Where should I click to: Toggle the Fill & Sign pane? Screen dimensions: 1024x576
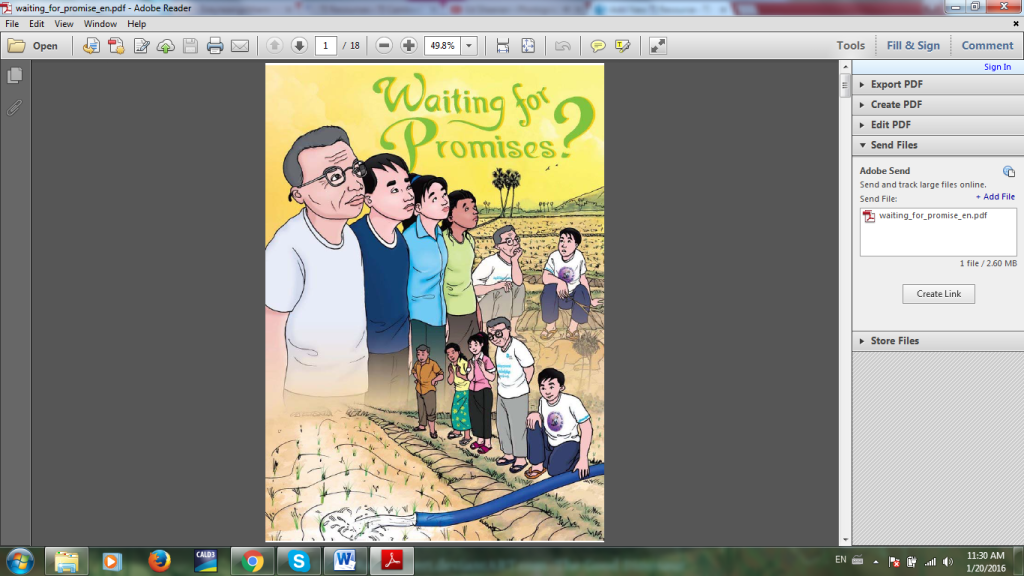coord(913,45)
